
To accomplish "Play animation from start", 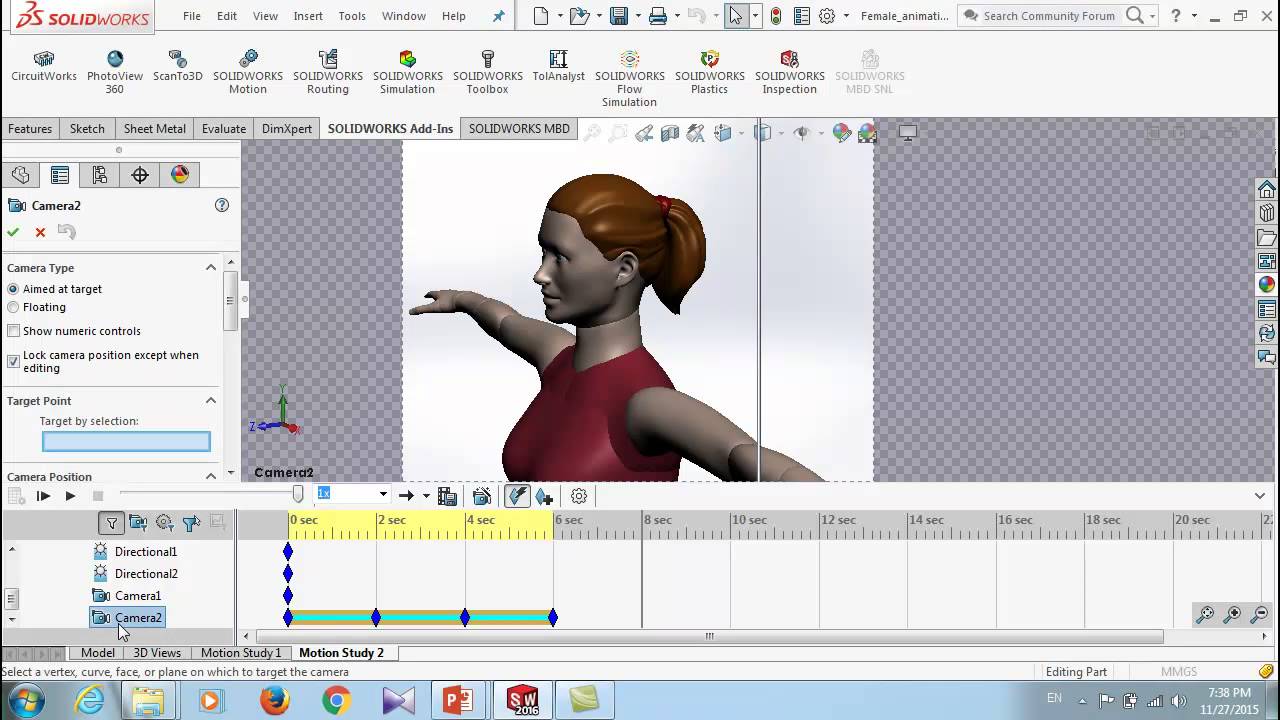I will 43,496.
